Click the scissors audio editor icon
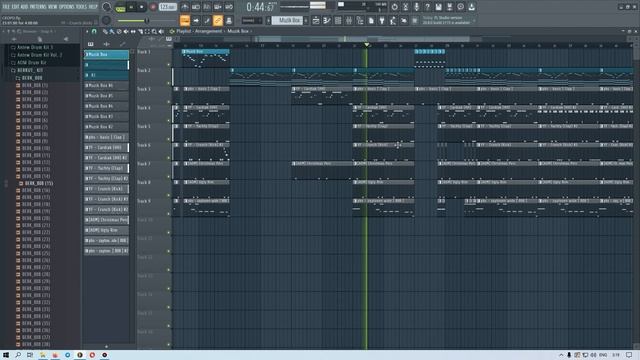Image resolution: width=640 pixels, height=360 pixels. click(x=405, y=7)
